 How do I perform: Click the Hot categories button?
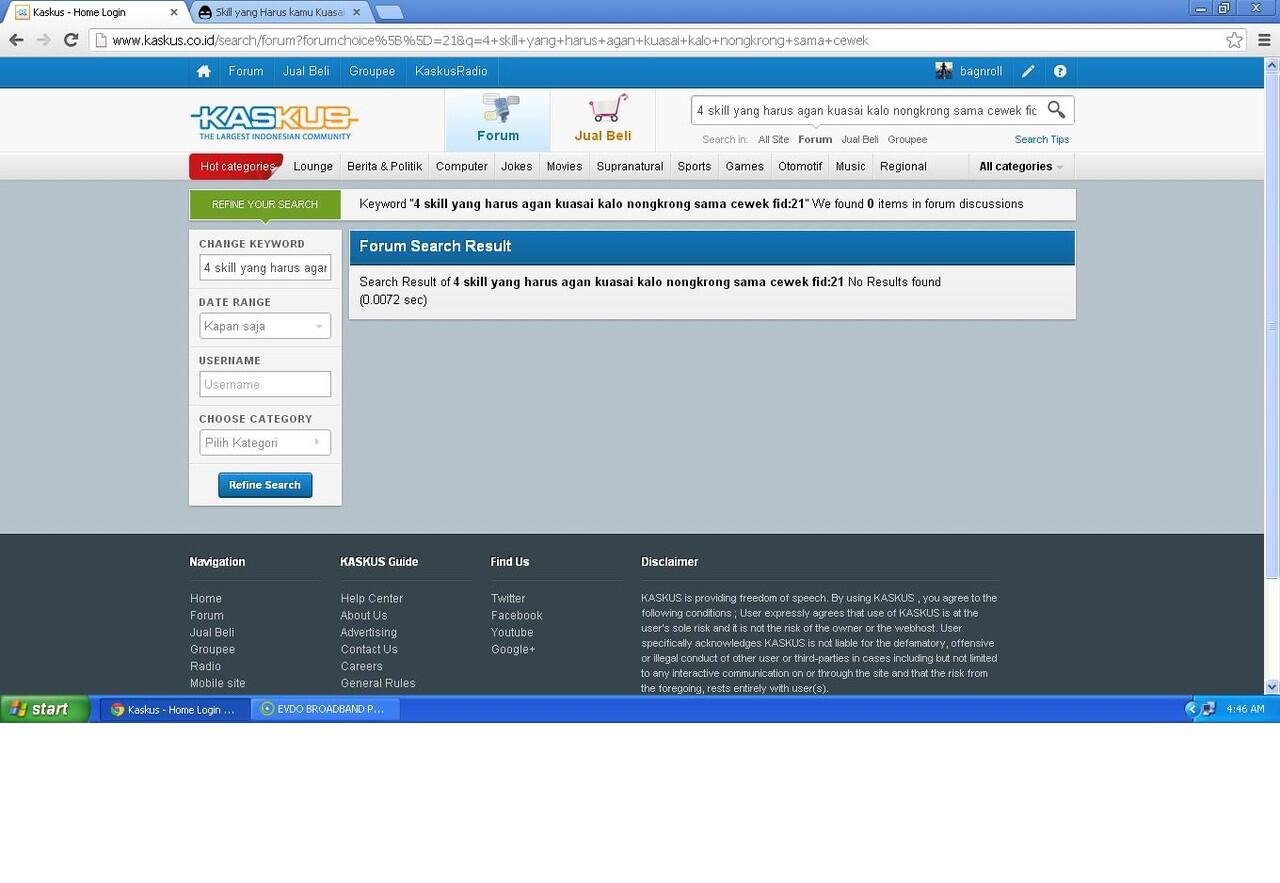point(237,166)
